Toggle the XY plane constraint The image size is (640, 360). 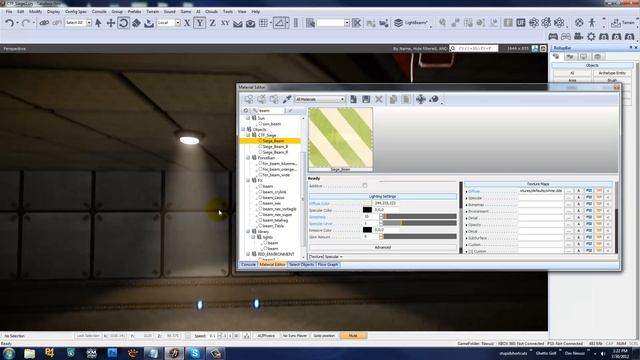[225, 23]
